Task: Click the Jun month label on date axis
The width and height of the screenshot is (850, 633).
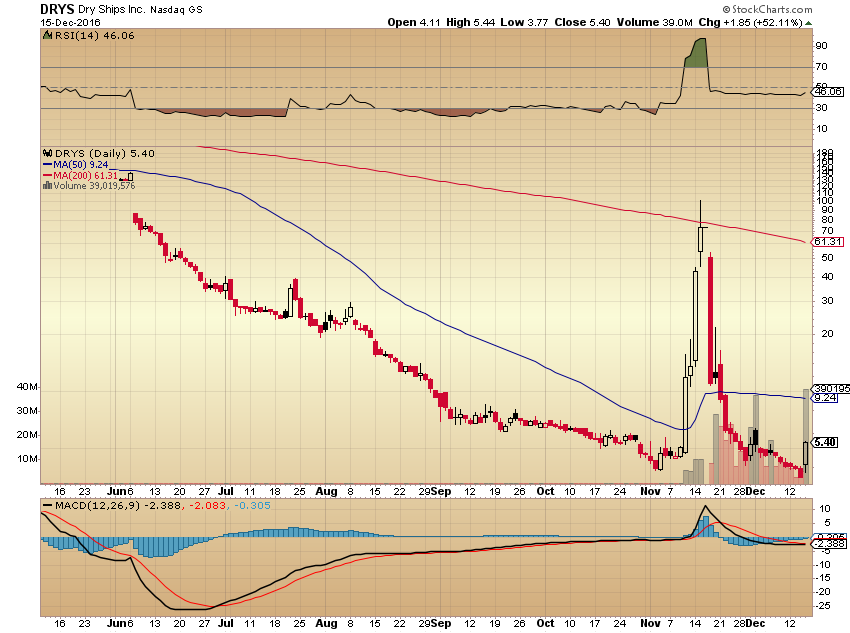Action: [121, 492]
